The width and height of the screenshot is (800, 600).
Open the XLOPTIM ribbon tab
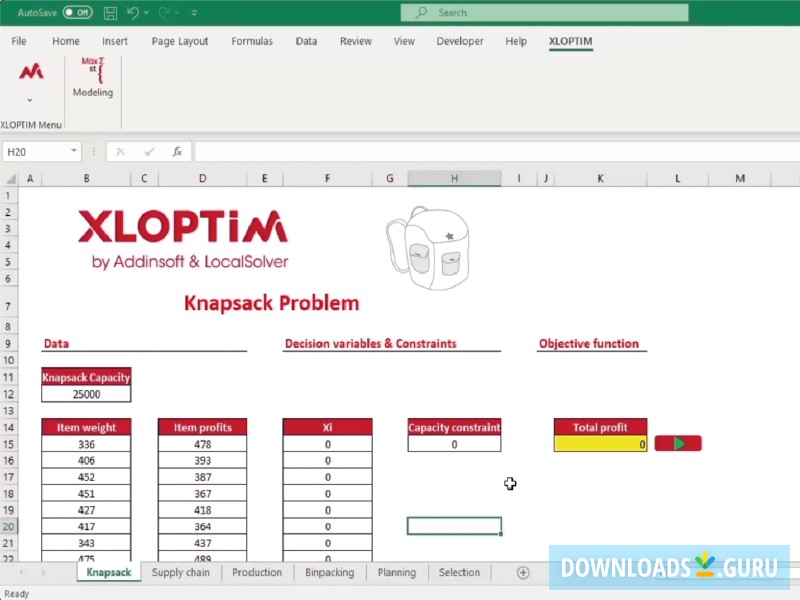pos(570,41)
